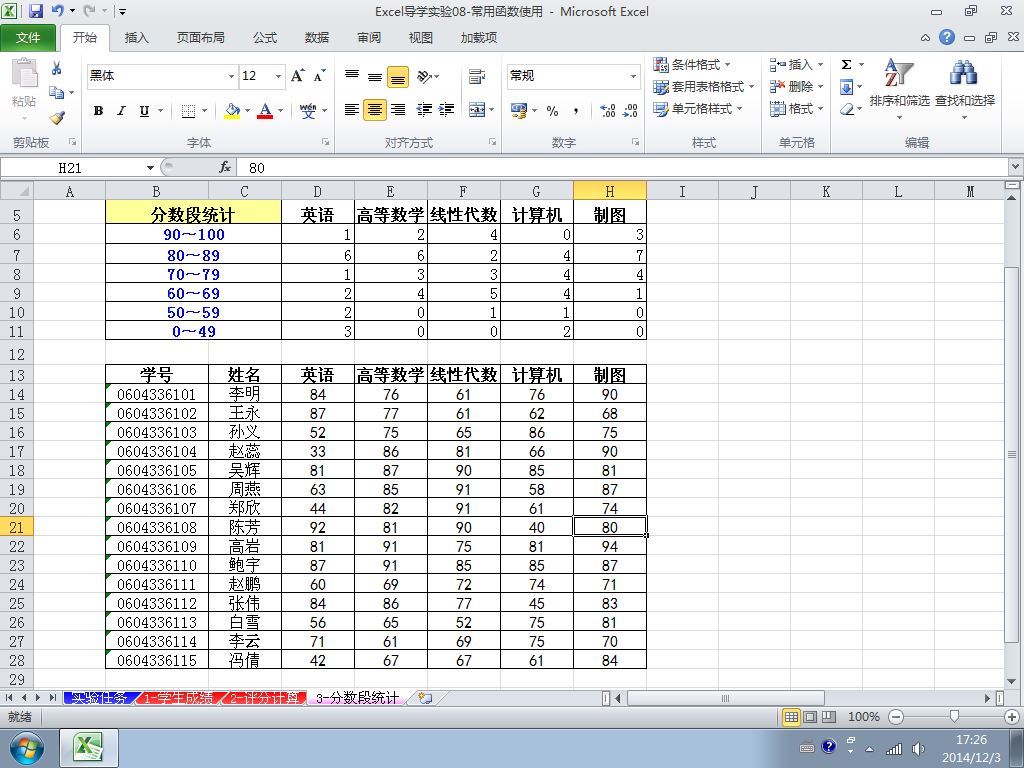Increase decimal places
1024x768 pixels.
pyautogui.click(x=607, y=111)
